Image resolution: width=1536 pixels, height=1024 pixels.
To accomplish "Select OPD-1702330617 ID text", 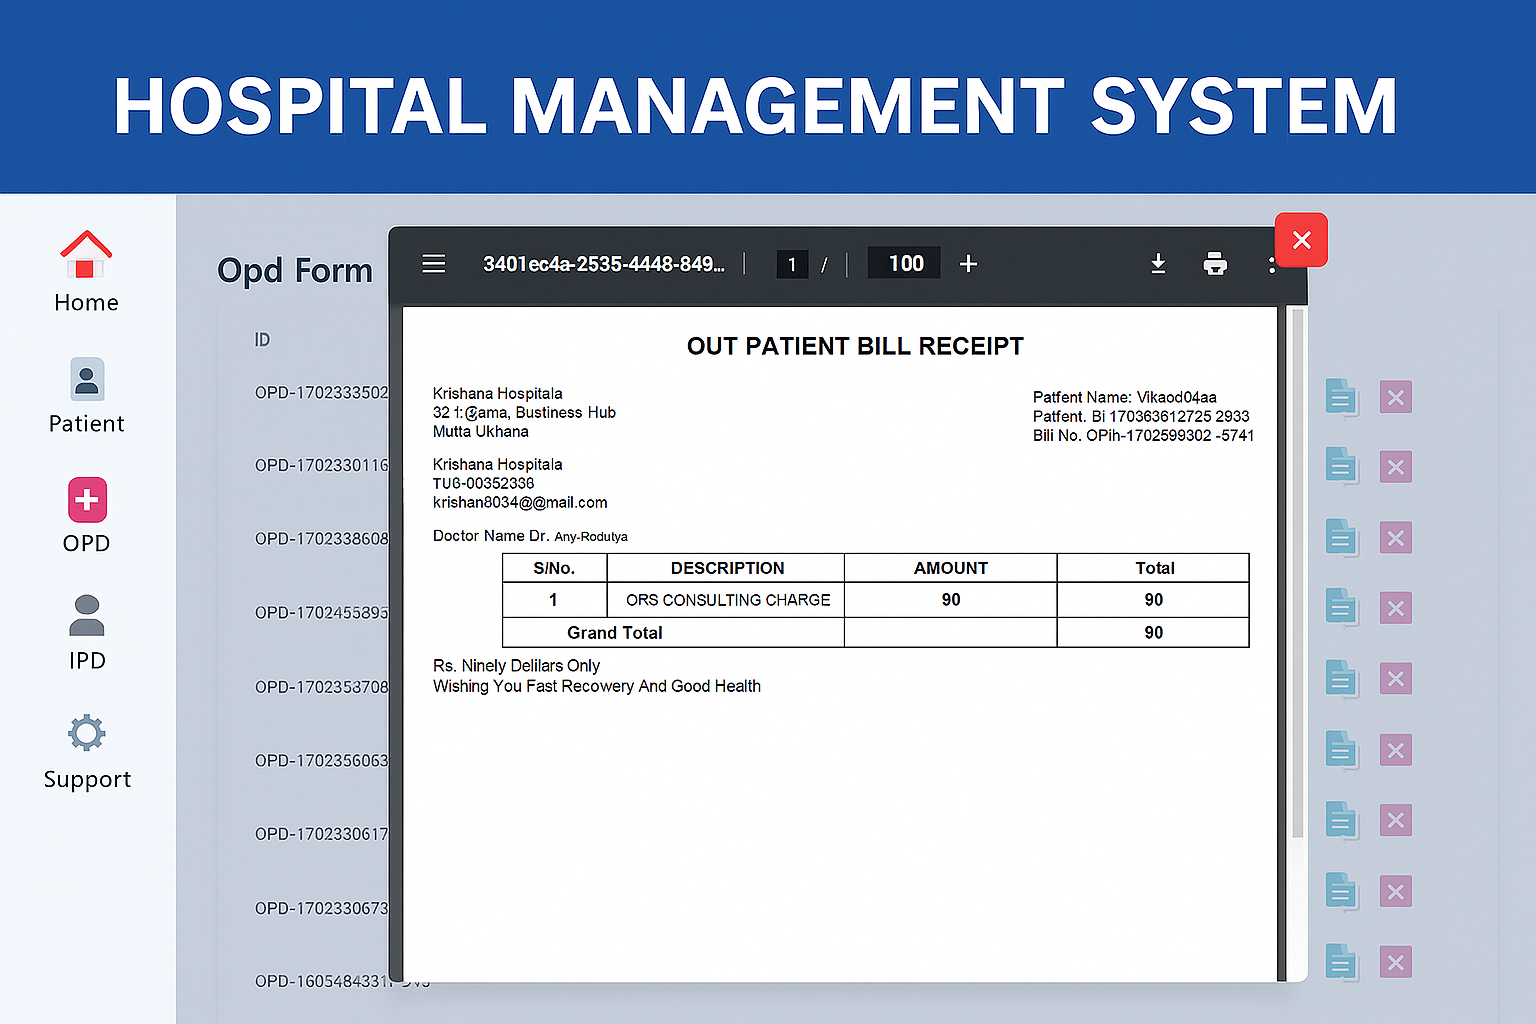I will (321, 834).
